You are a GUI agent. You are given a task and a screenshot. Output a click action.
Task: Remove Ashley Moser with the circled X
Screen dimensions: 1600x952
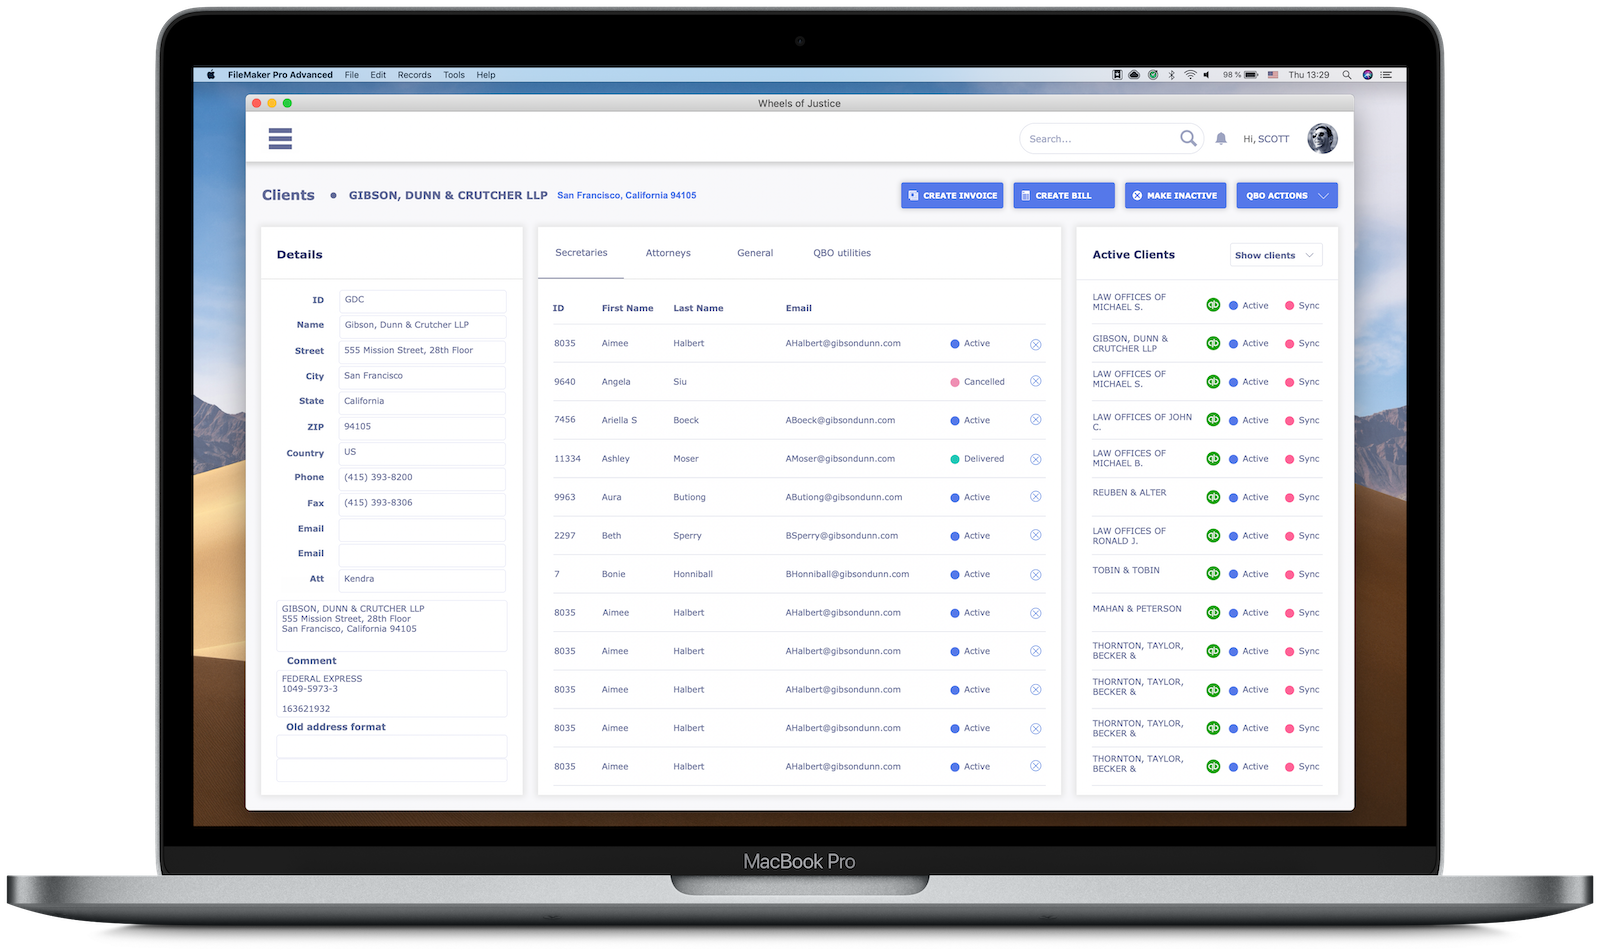point(1036,459)
